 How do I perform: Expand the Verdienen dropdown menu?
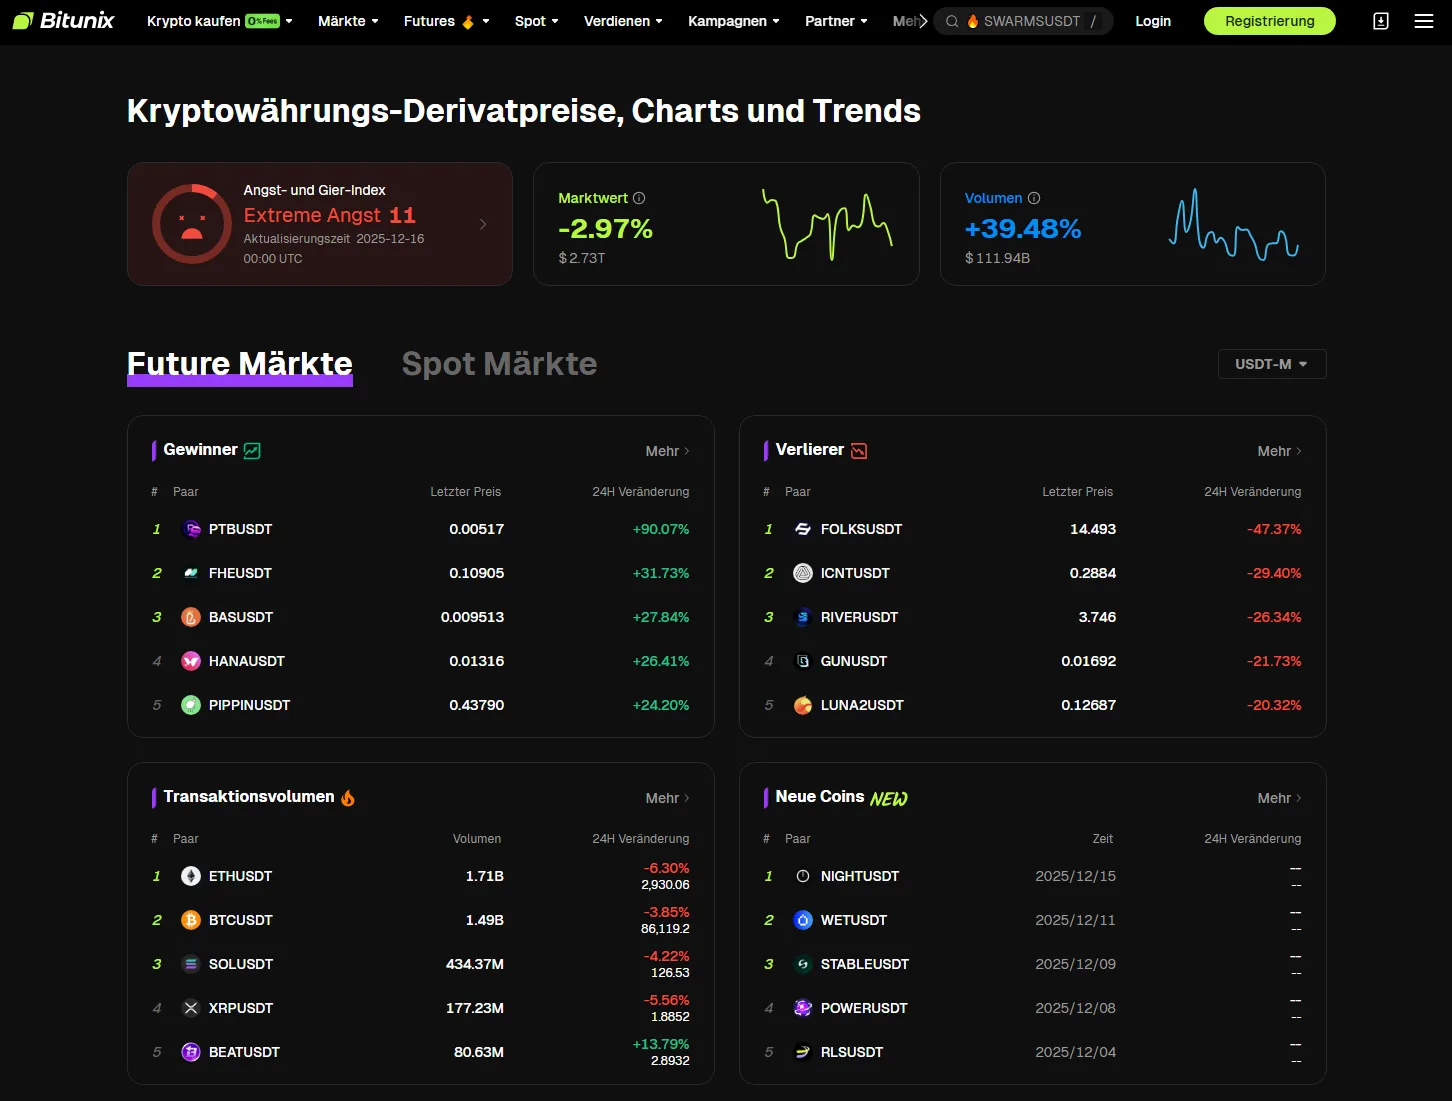(623, 21)
